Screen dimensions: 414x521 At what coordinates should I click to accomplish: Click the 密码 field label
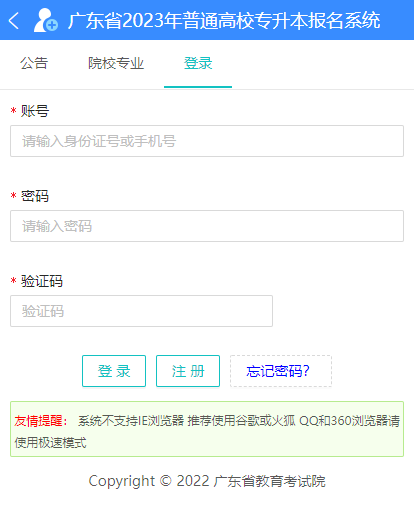point(35,196)
